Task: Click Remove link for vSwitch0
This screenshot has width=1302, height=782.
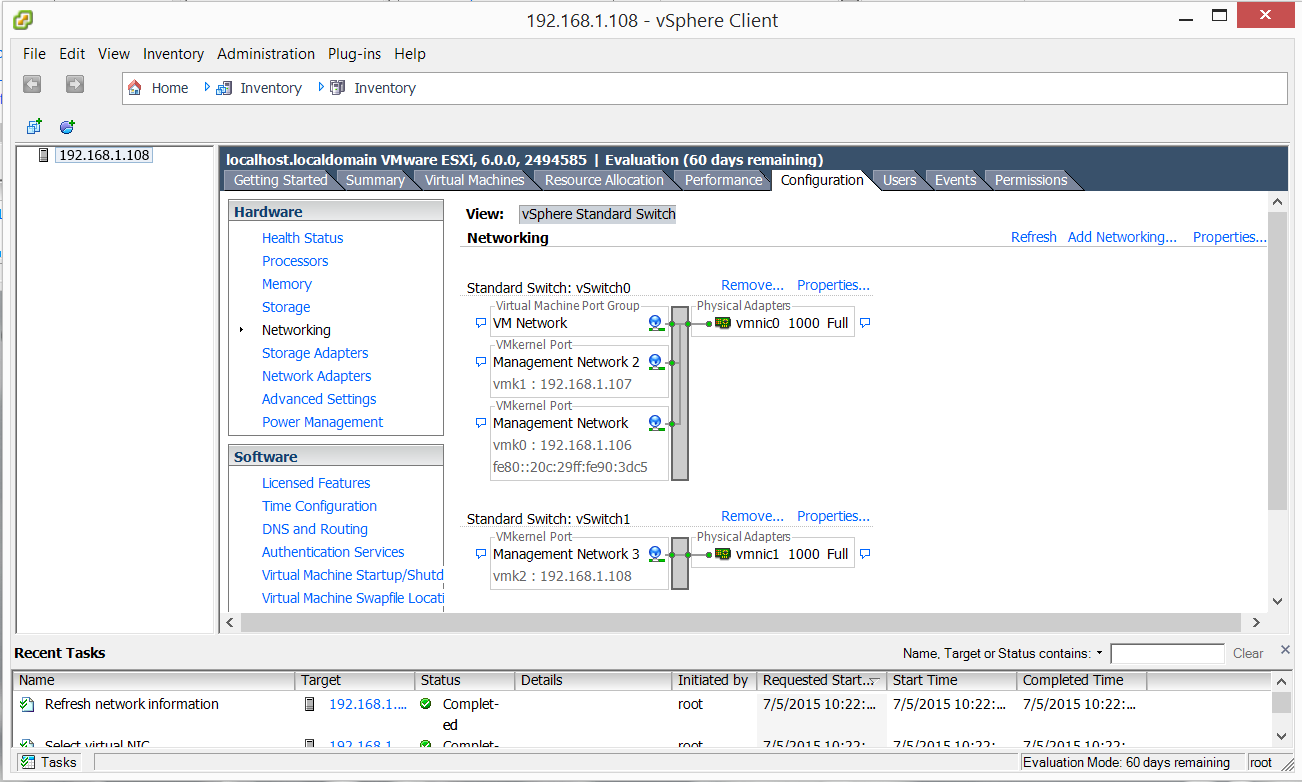Action: click(x=752, y=285)
